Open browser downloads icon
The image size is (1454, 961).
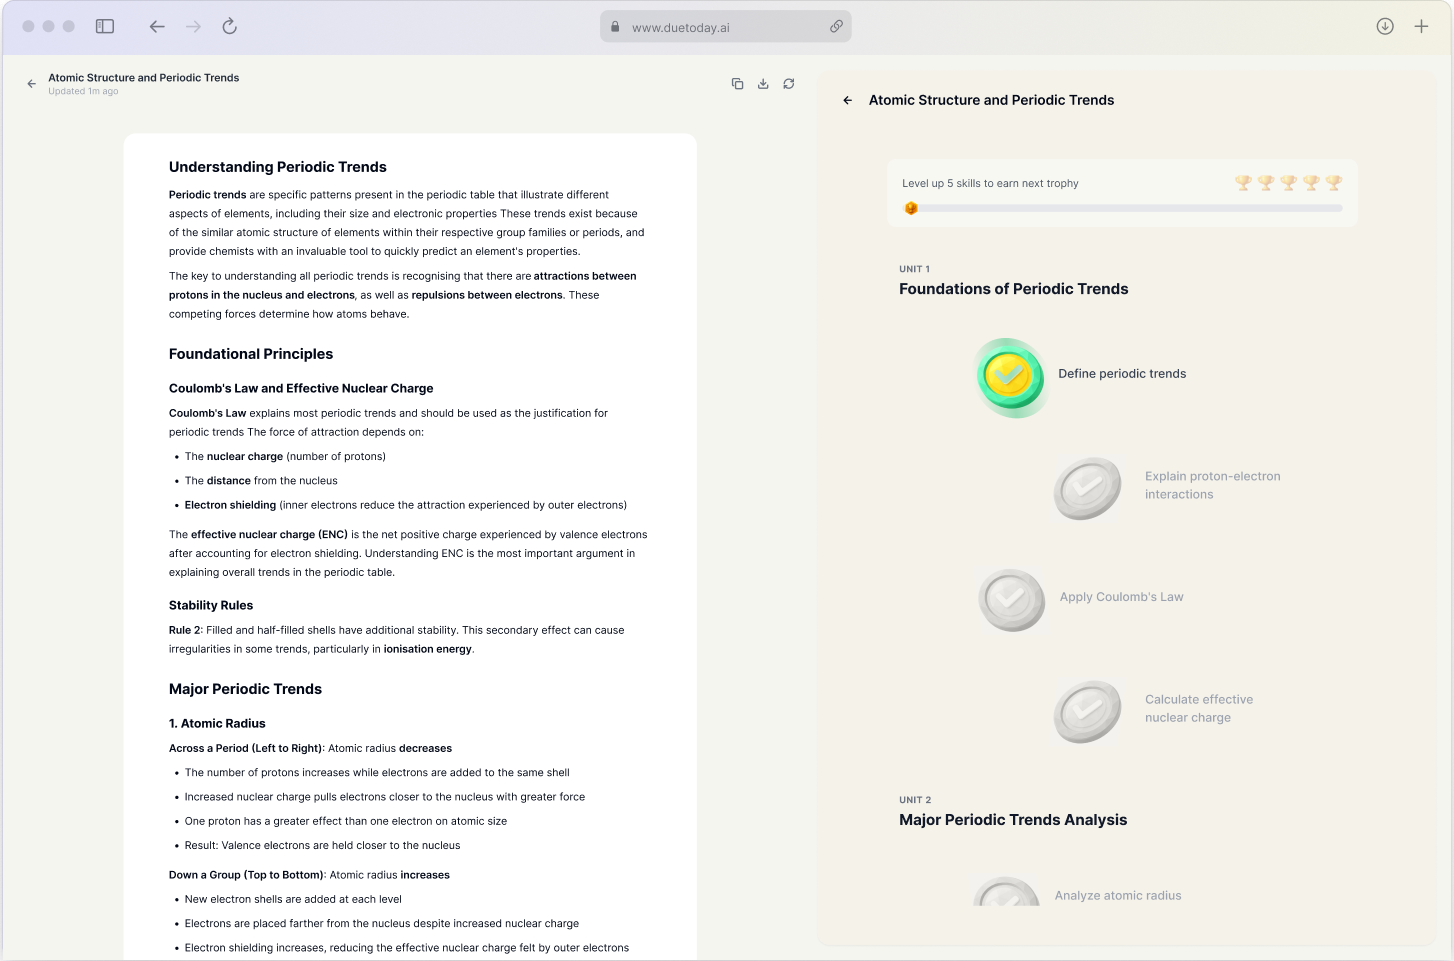1385,27
